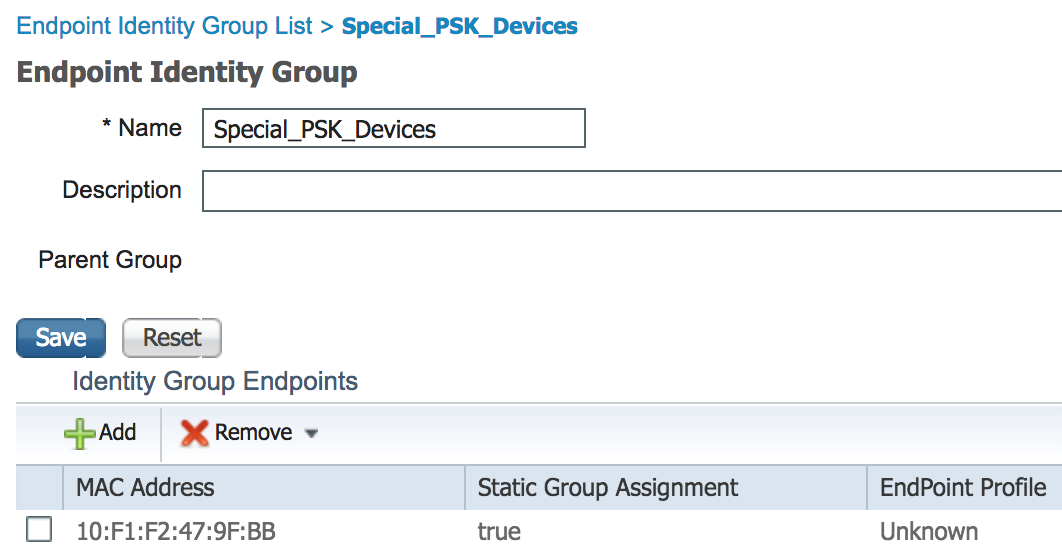This screenshot has width=1062, height=558.
Task: Click the Add endpoint label
Action: click(117, 432)
